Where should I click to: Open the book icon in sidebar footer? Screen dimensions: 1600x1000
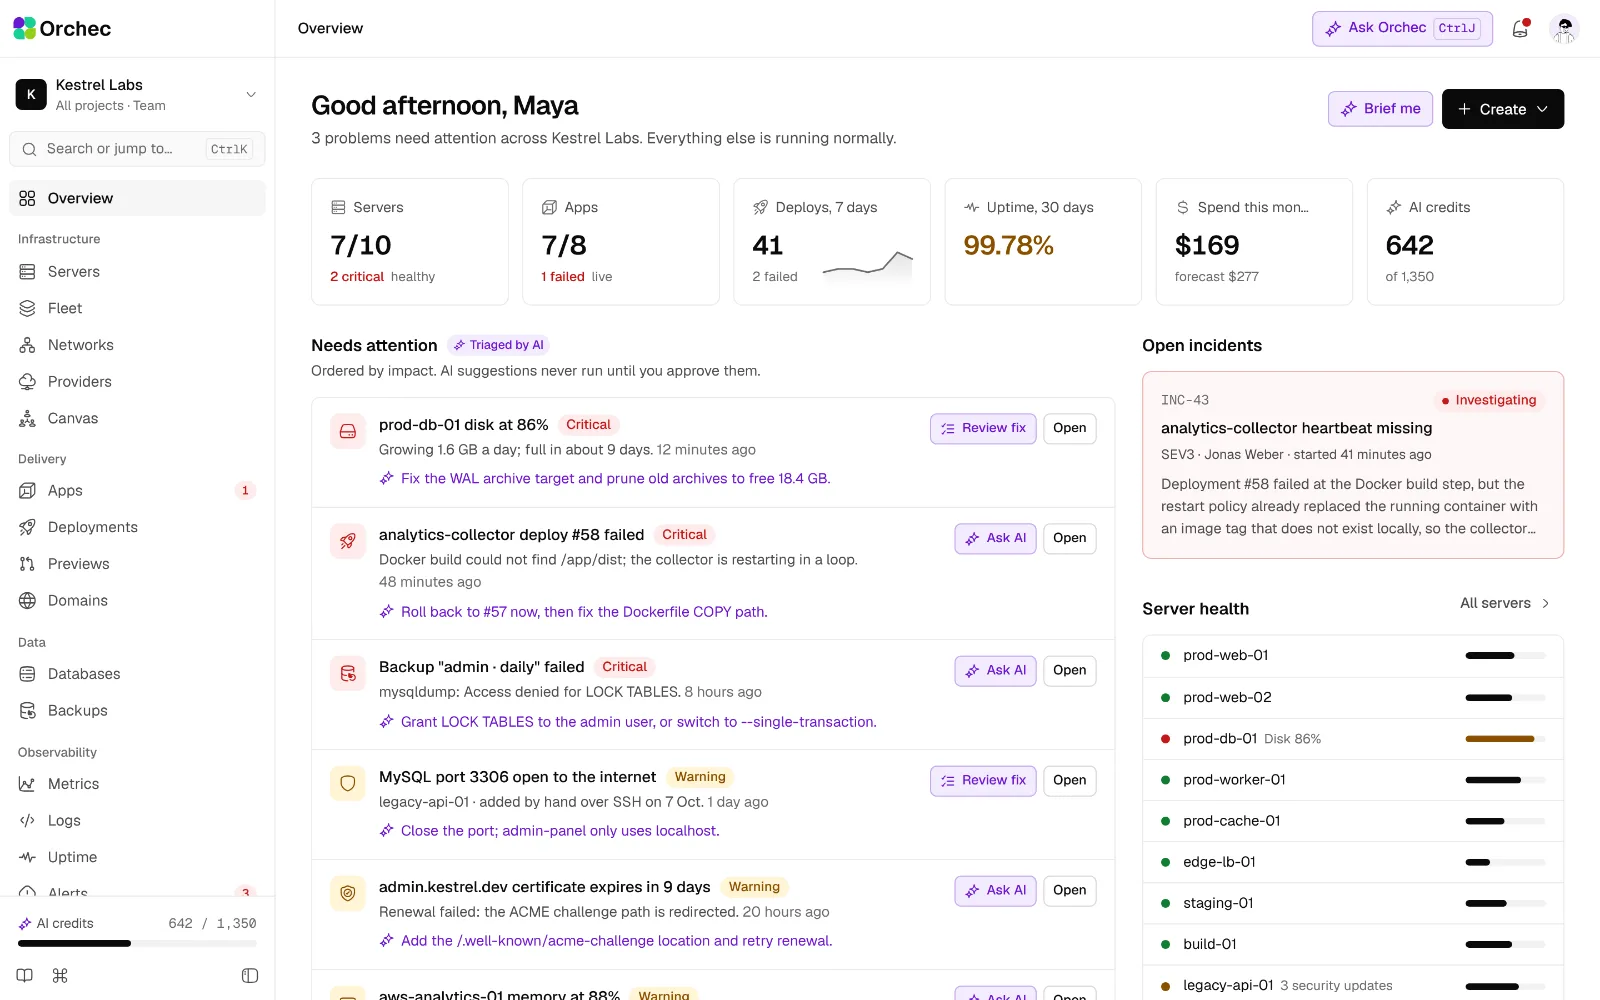[x=25, y=975]
